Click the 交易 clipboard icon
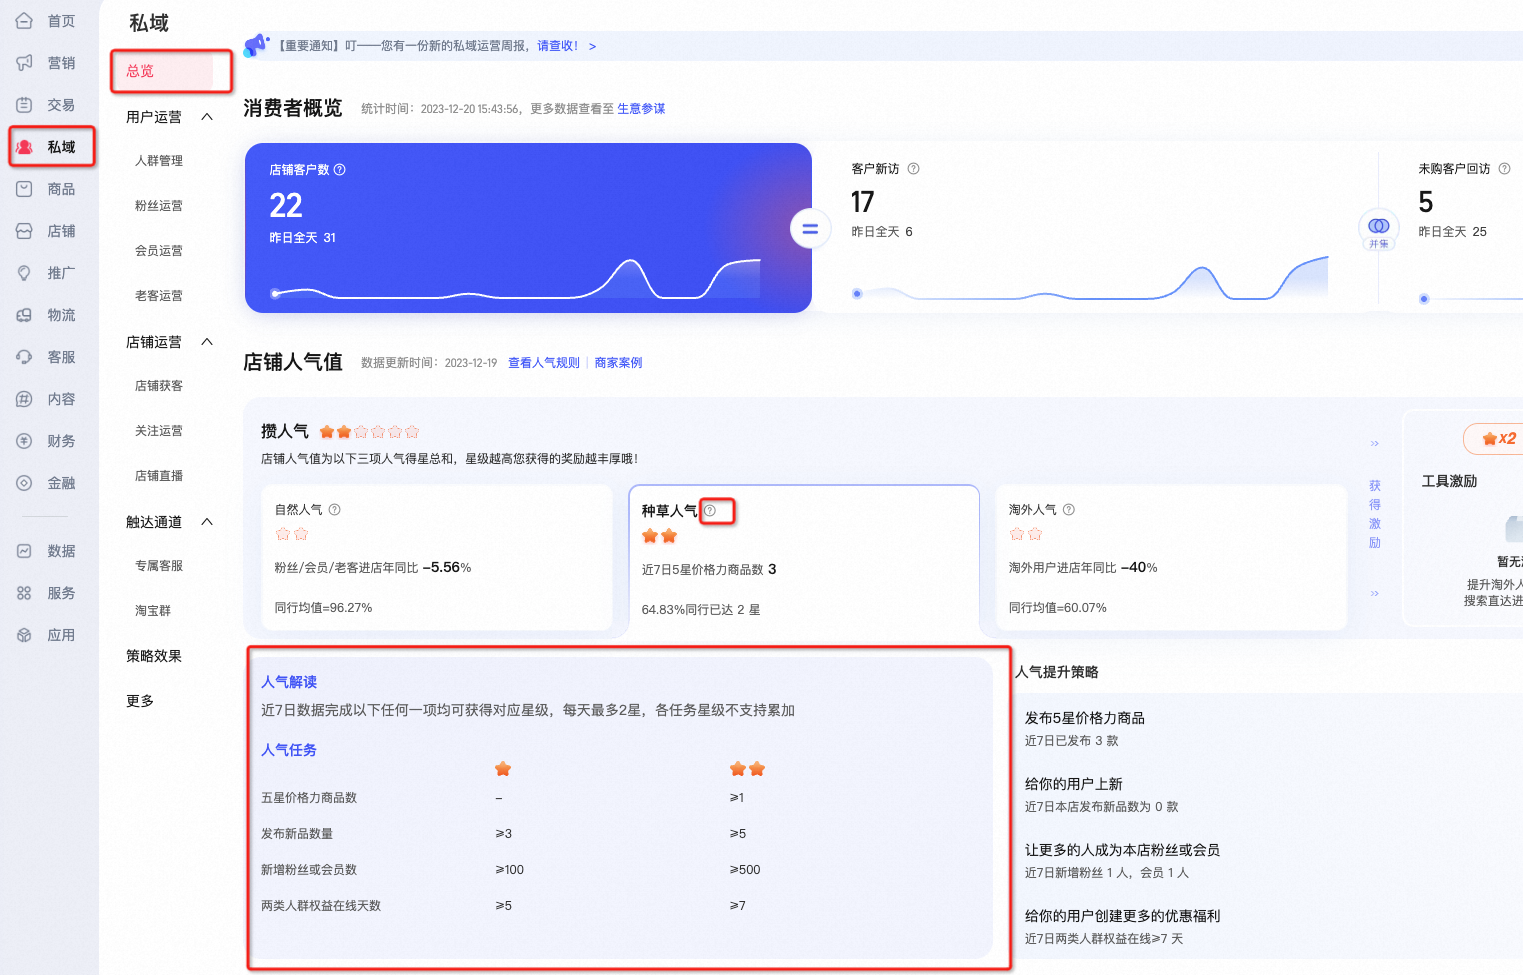The width and height of the screenshot is (1523, 975). point(24,104)
